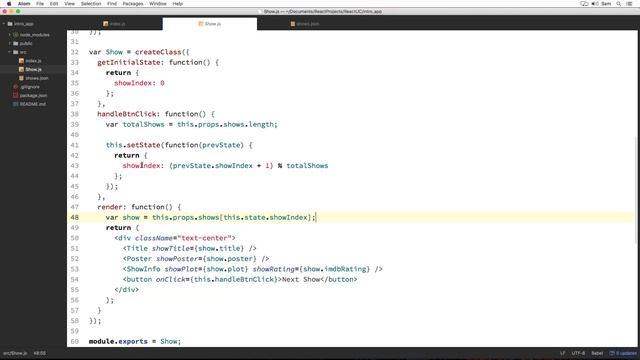Open Show.js in the tree view
The height and width of the screenshot is (360, 640).
33,69
